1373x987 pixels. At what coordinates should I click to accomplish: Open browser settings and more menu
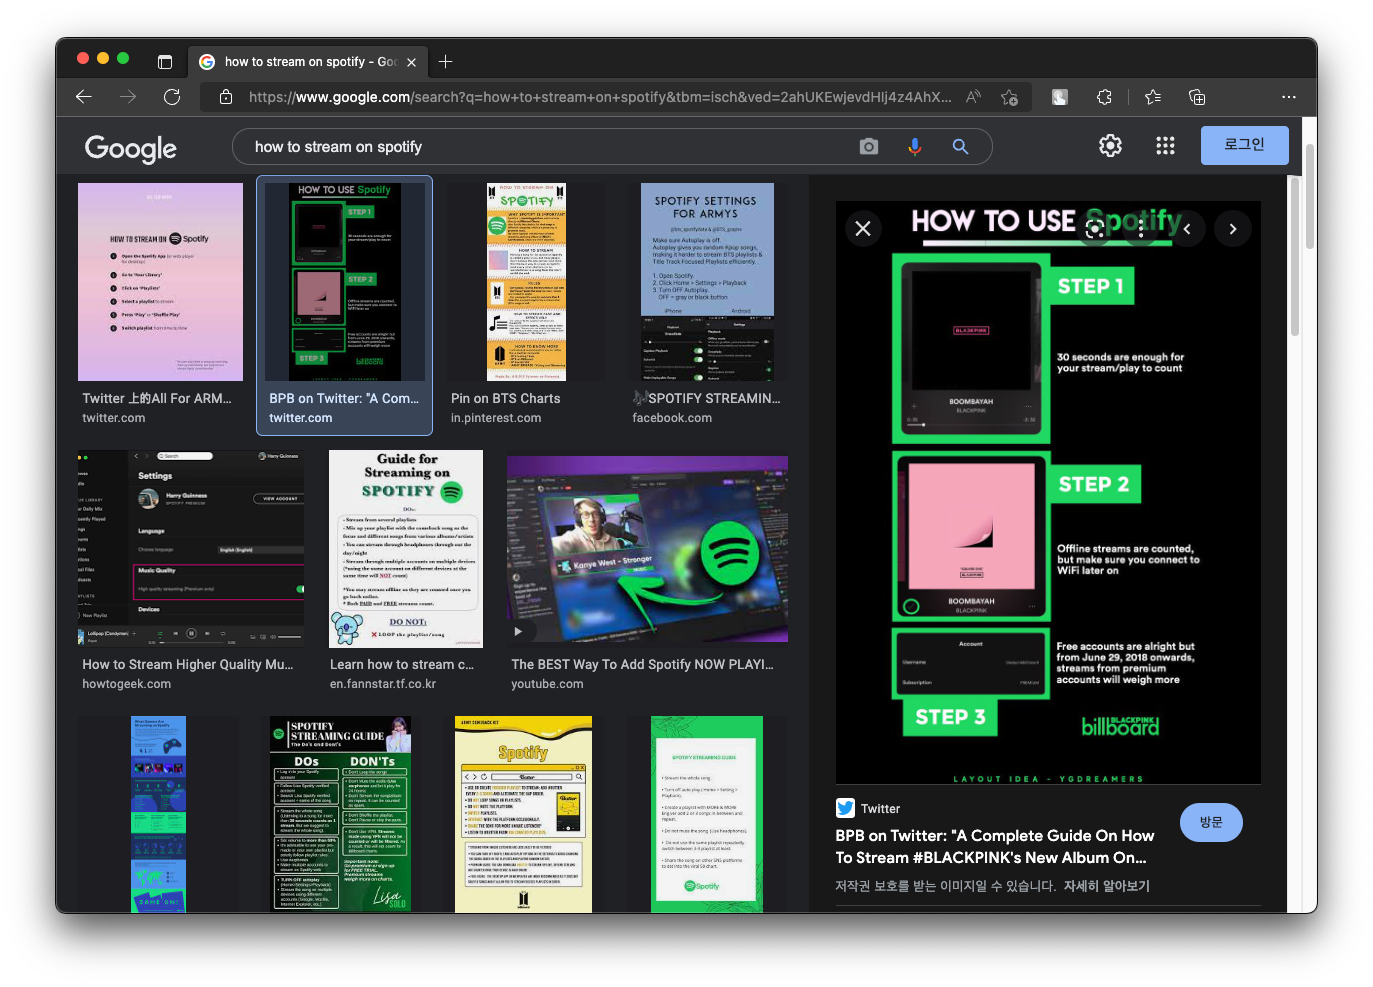click(x=1289, y=97)
